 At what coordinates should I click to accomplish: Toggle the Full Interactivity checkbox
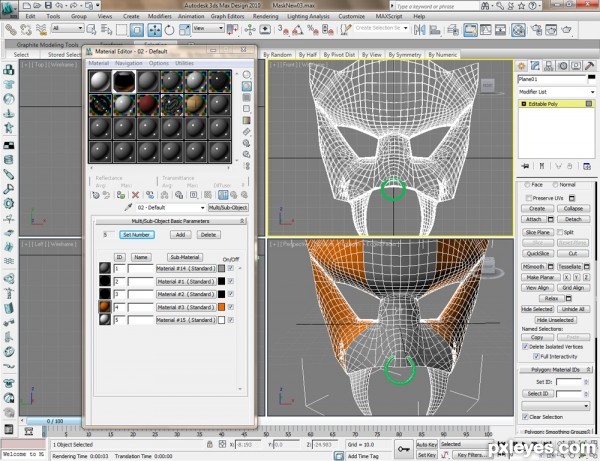(x=536, y=357)
